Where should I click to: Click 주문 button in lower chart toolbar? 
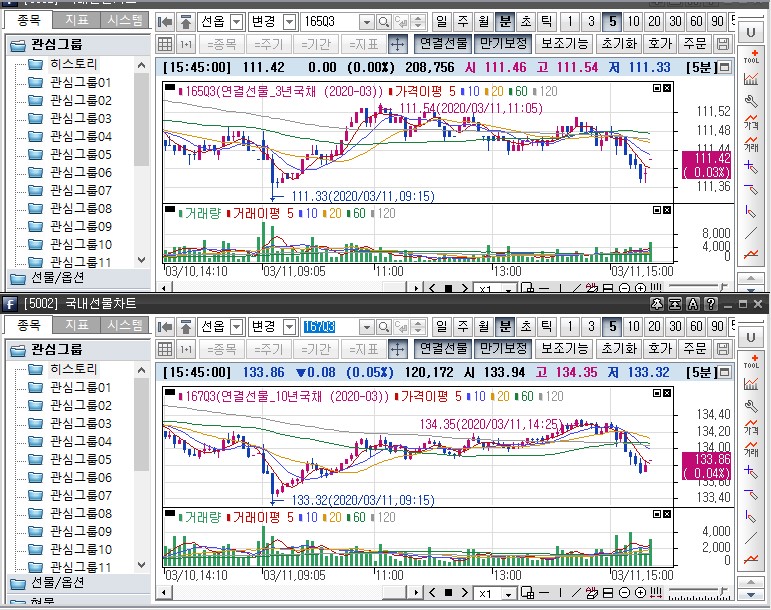tap(694, 348)
